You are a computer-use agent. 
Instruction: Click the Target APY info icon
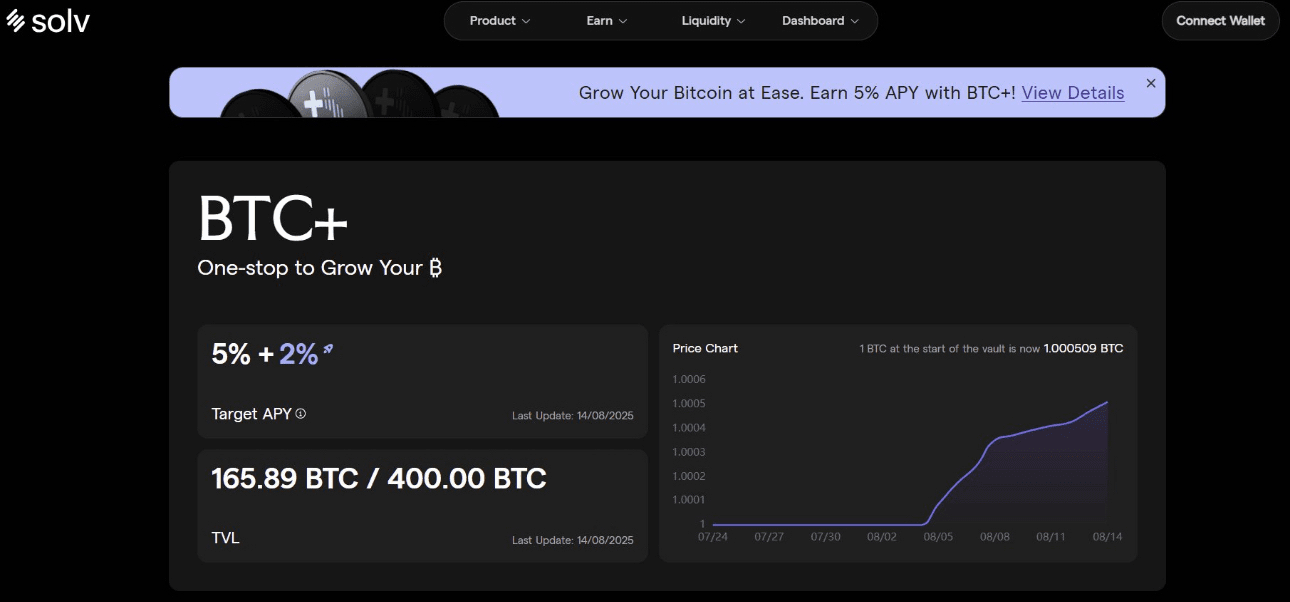pyautogui.click(x=301, y=413)
